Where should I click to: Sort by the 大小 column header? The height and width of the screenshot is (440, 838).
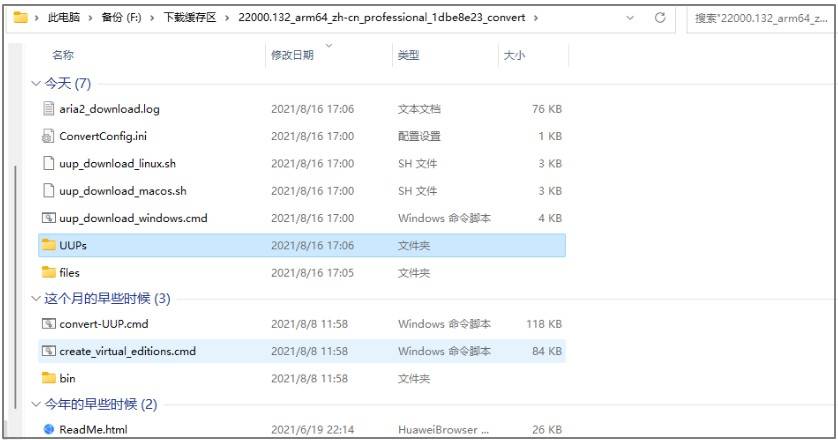(x=514, y=55)
